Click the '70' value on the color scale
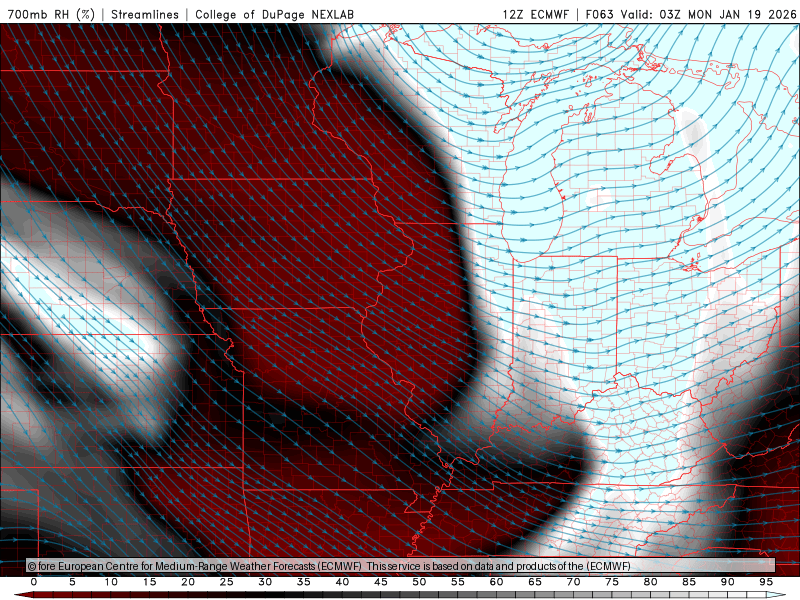Image resolution: width=800 pixels, height=600 pixels. (x=573, y=582)
